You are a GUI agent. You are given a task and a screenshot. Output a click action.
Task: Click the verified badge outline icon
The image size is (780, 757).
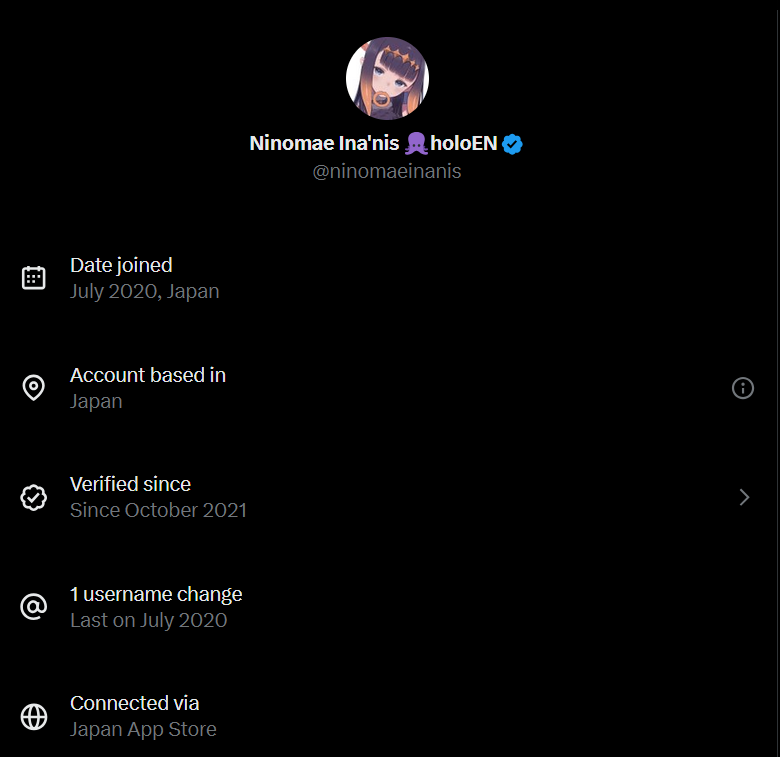tap(34, 497)
